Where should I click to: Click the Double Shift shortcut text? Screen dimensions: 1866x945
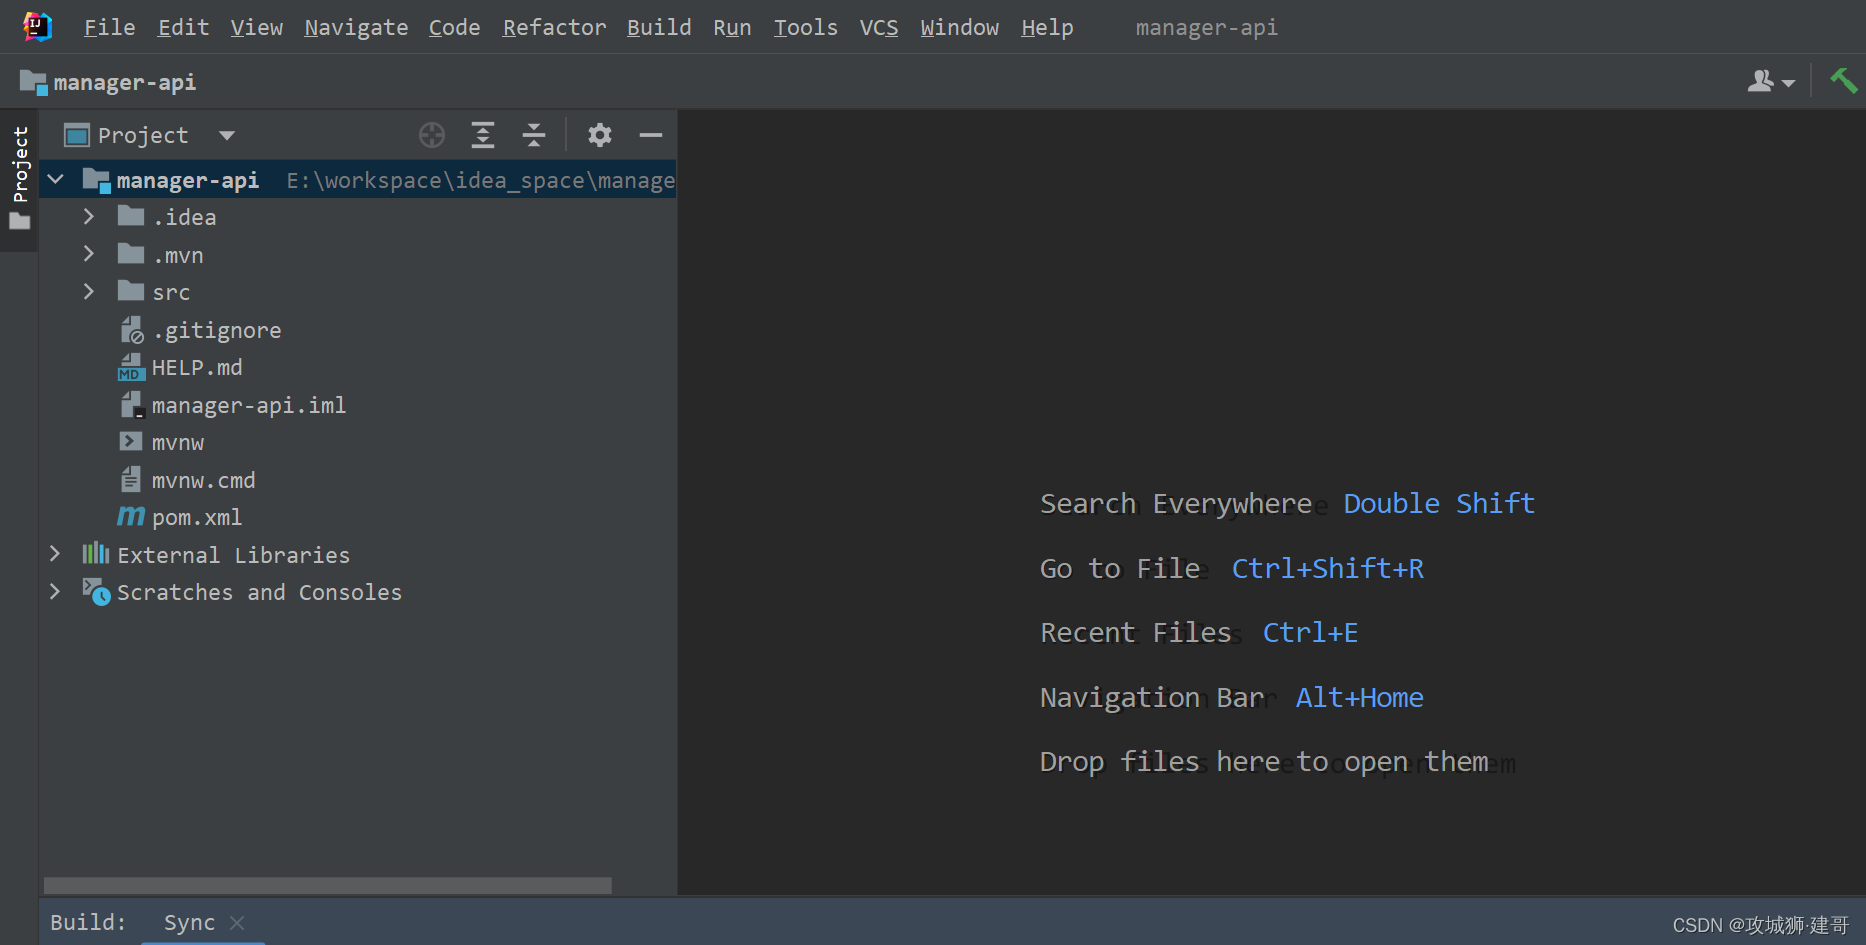pyautogui.click(x=1439, y=503)
